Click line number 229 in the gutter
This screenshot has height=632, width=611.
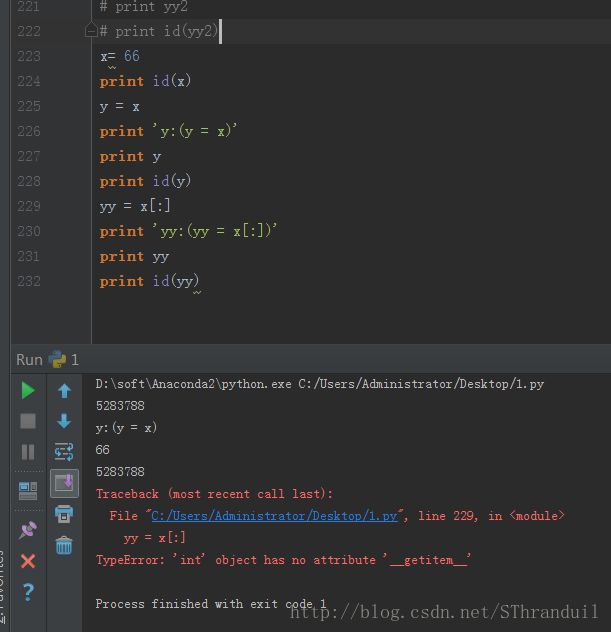click(x=29, y=206)
